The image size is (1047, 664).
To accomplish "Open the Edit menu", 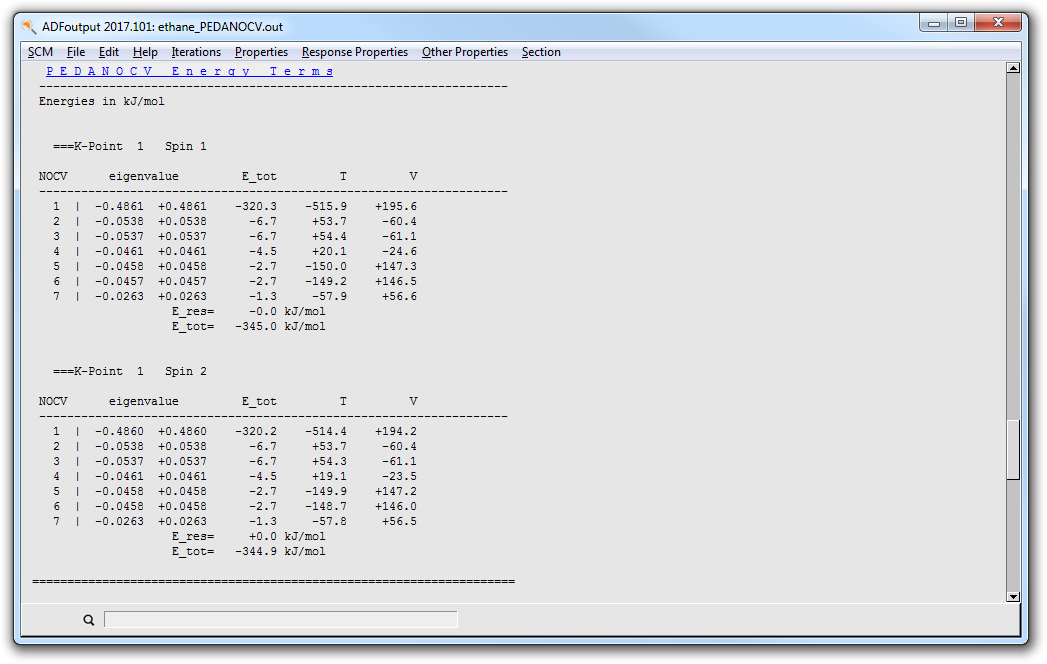I will (x=108, y=52).
